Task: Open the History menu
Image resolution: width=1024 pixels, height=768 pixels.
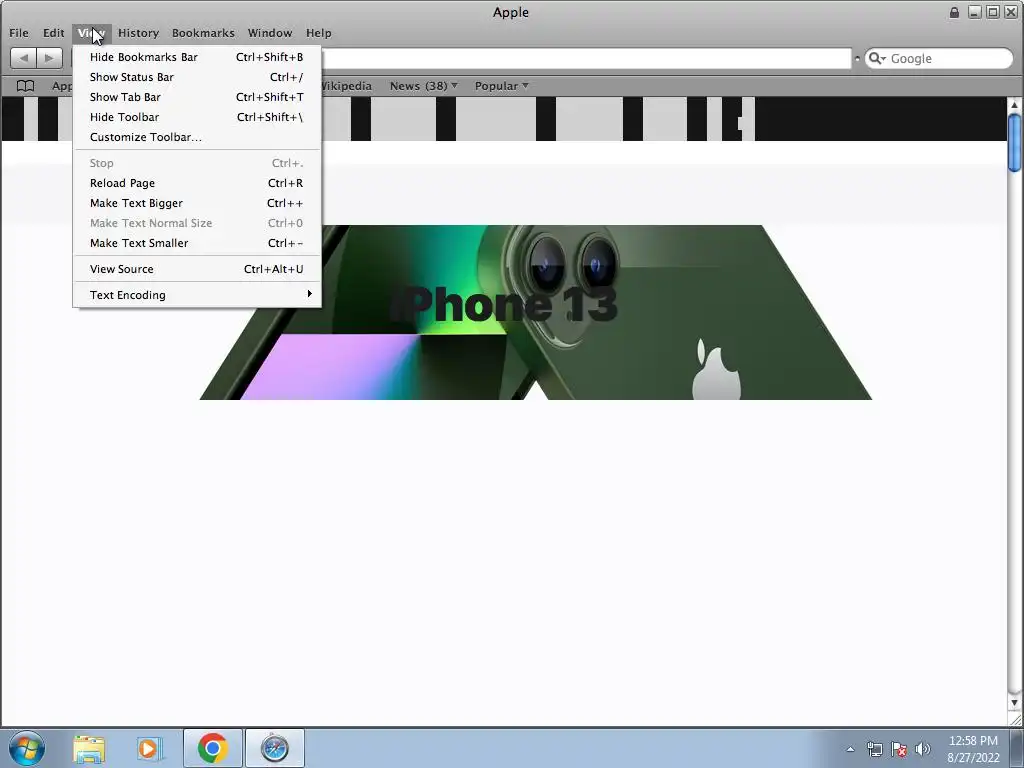Action: pyautogui.click(x=138, y=33)
